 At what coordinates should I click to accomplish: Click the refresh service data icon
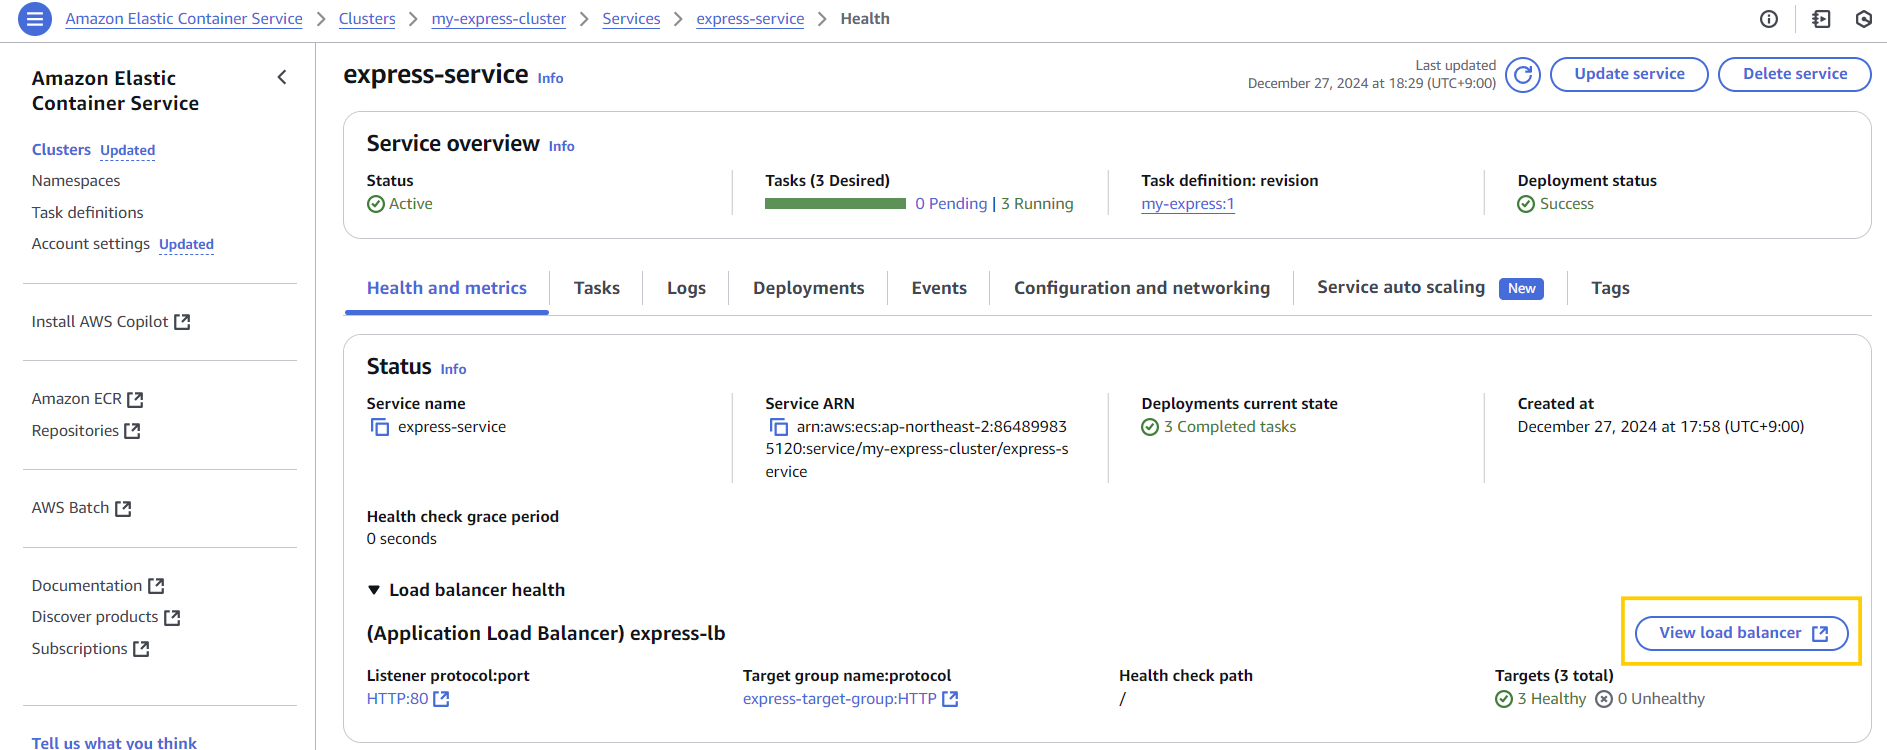(x=1522, y=74)
